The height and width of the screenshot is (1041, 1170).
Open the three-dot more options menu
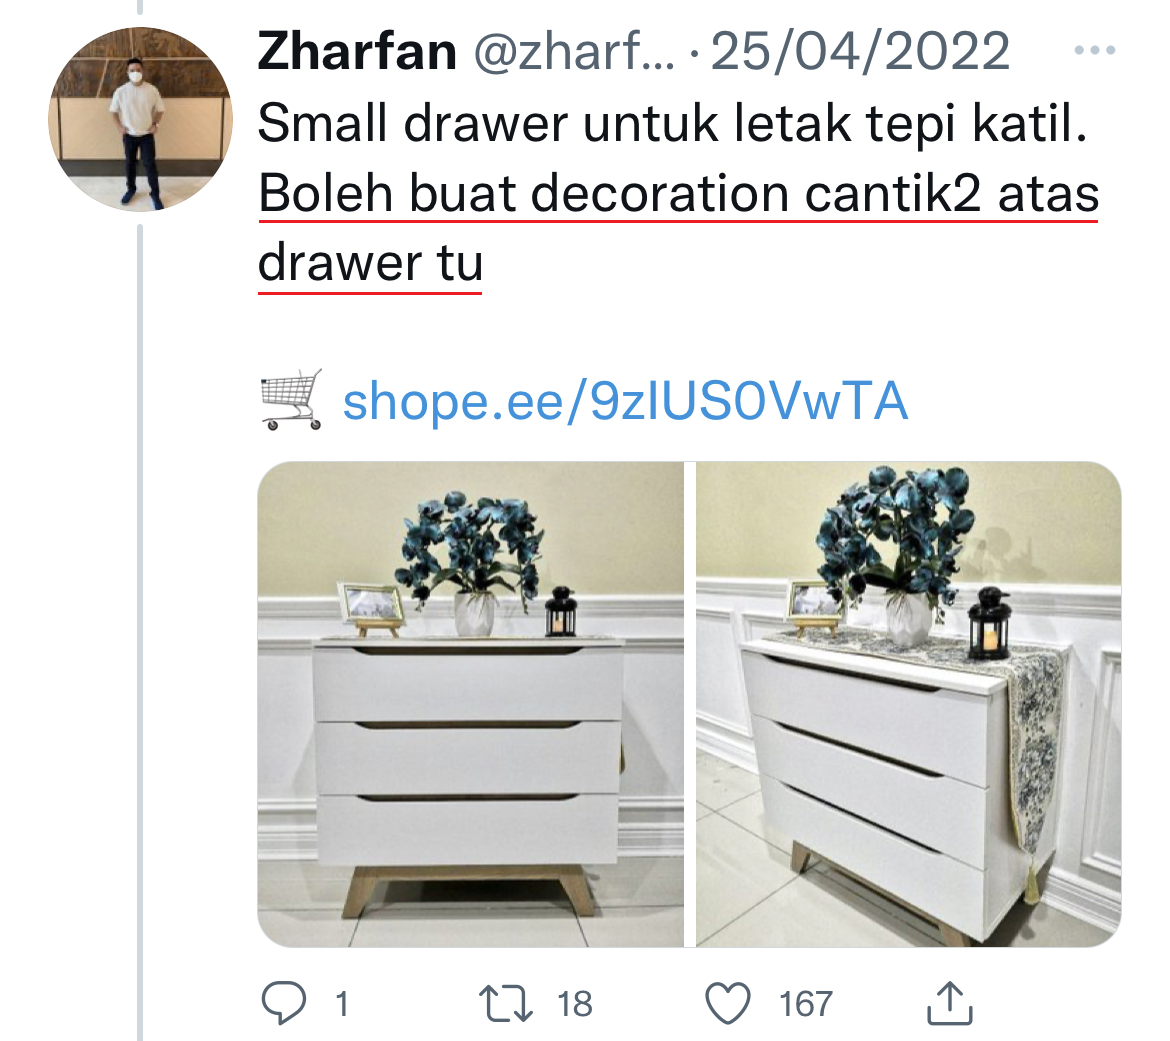coord(1095,51)
